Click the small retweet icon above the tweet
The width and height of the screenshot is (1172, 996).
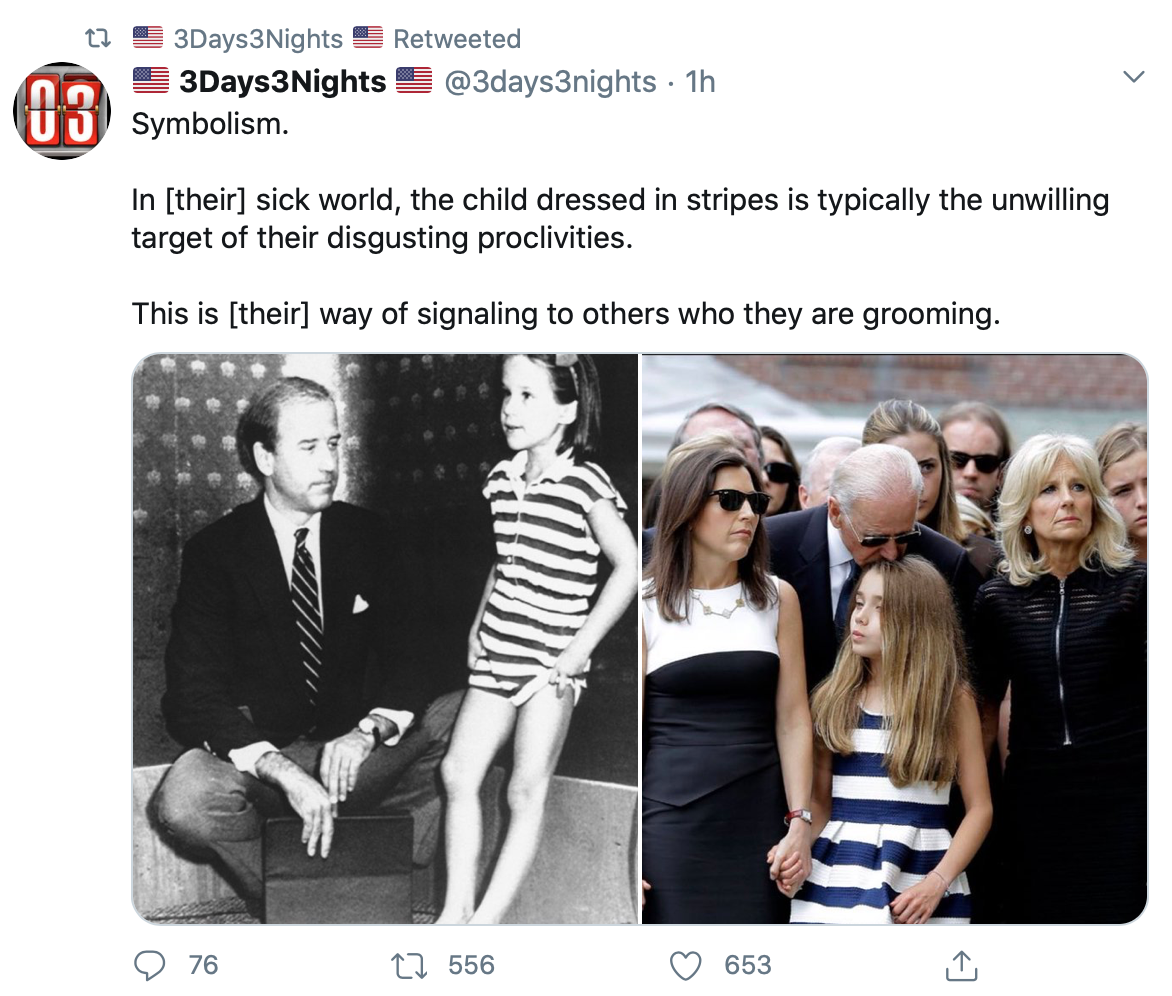point(97,39)
